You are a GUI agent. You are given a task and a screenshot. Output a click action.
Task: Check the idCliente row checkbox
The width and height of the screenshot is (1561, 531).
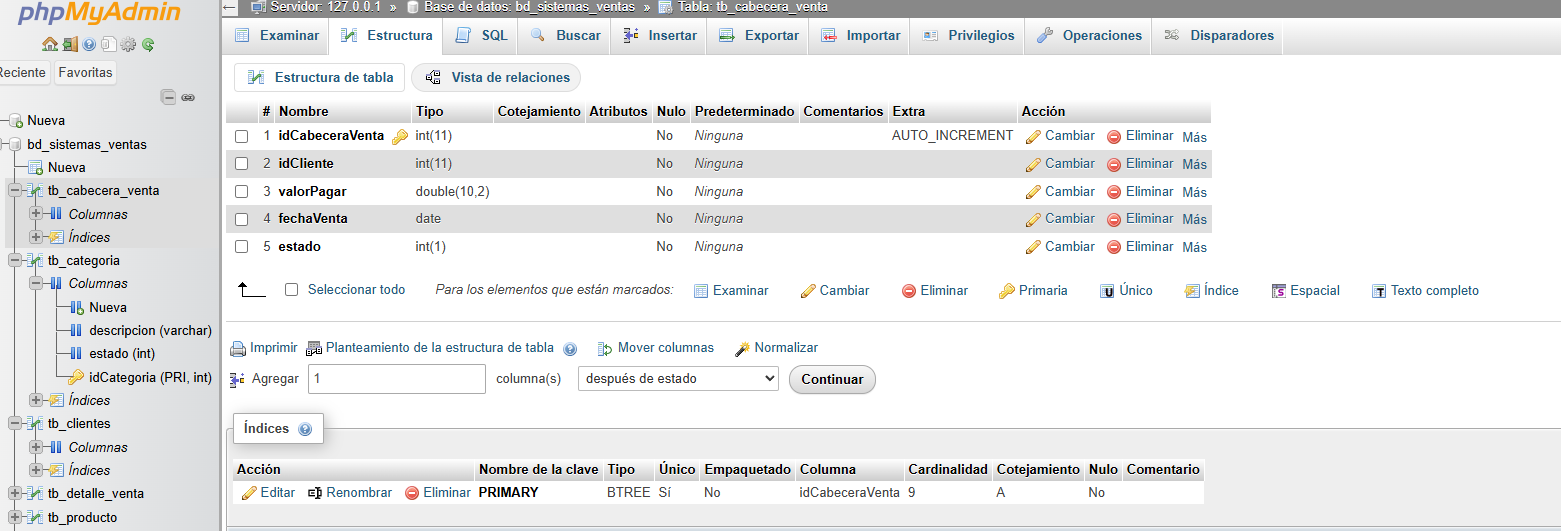point(241,164)
